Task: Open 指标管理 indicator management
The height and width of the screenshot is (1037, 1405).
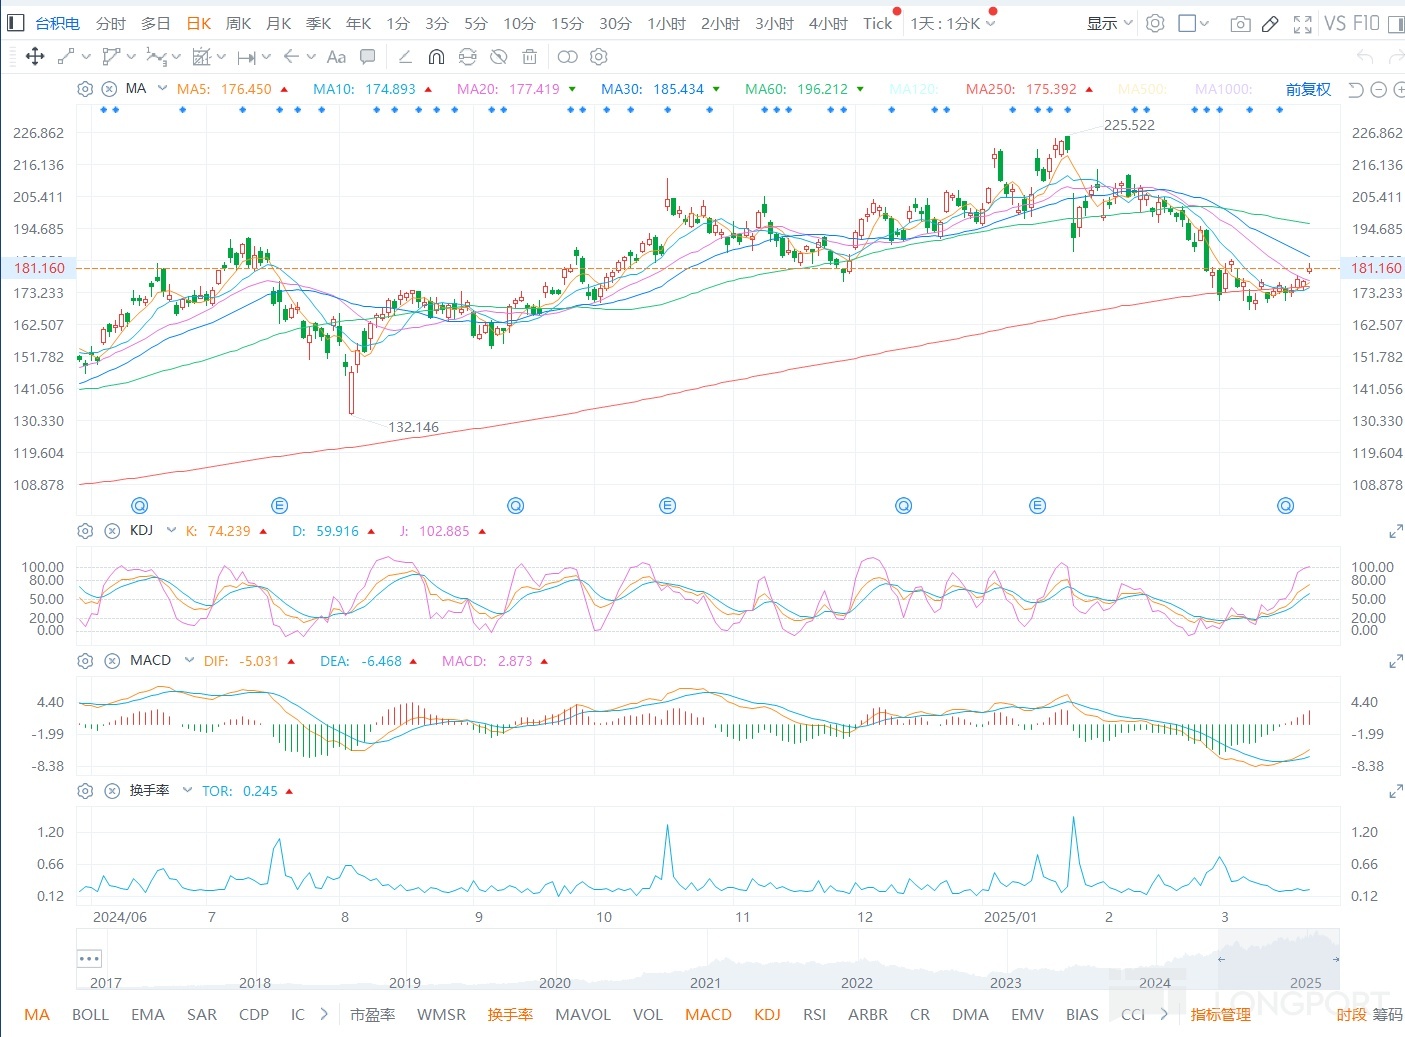Action: pos(1220,1014)
